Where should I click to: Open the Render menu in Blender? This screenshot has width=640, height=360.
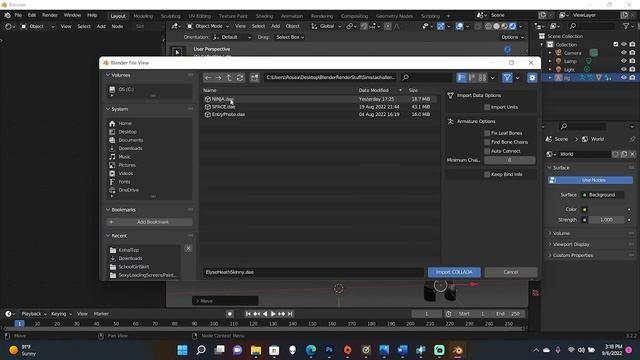coord(50,16)
